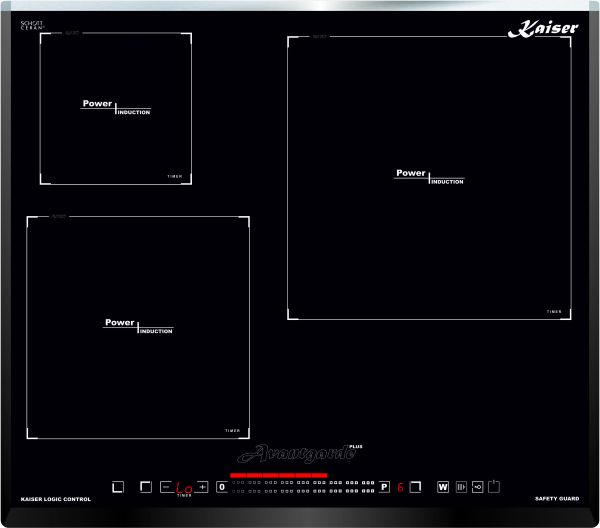Screen dimensions: 600x528
Task: Tap the red Lo timer display
Action: click(184, 488)
